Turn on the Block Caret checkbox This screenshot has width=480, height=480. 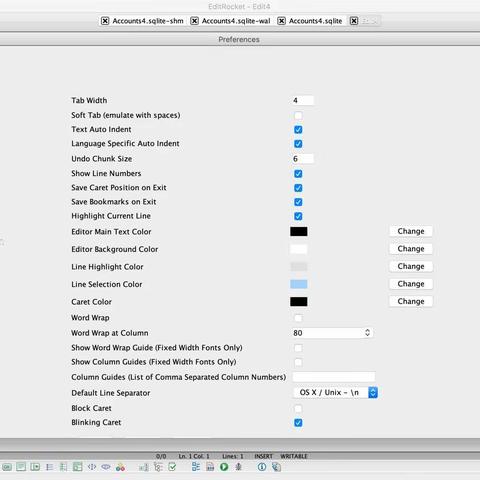[298, 409]
